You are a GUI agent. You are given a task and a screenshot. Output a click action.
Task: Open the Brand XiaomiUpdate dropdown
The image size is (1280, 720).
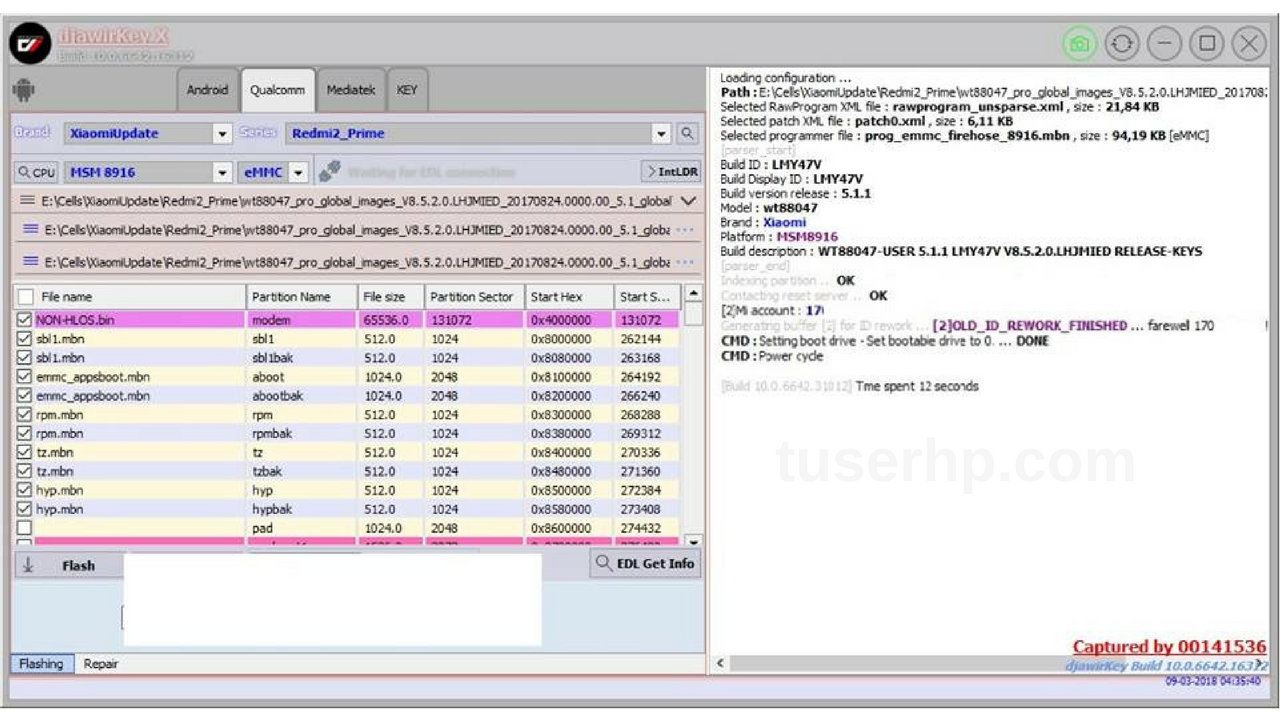222,133
